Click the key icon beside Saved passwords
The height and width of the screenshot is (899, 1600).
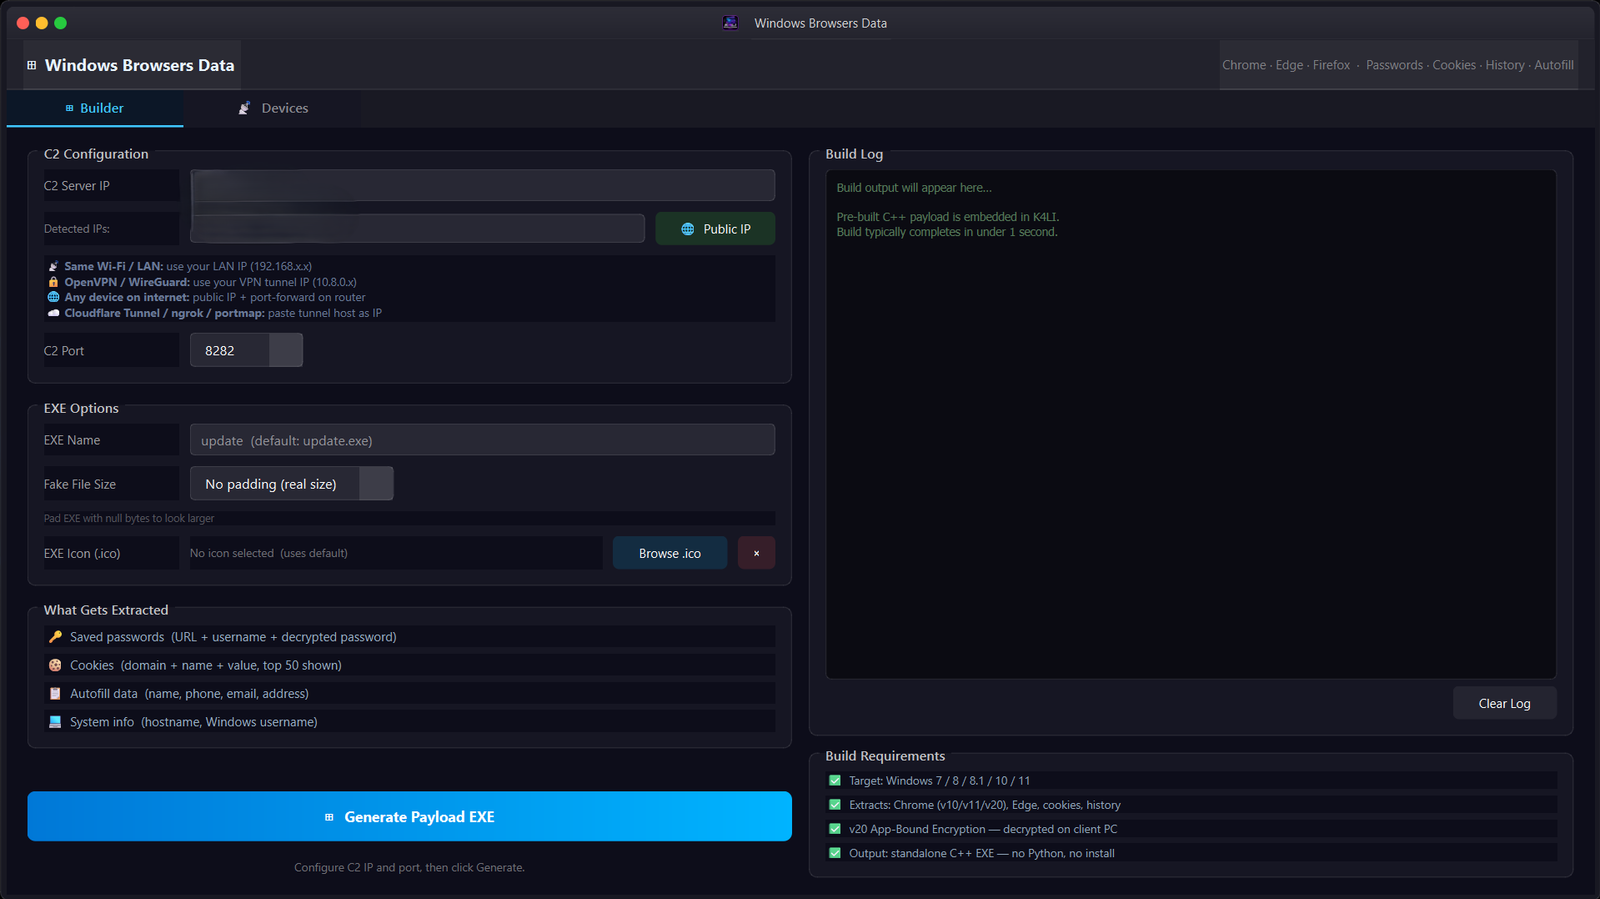(55, 637)
